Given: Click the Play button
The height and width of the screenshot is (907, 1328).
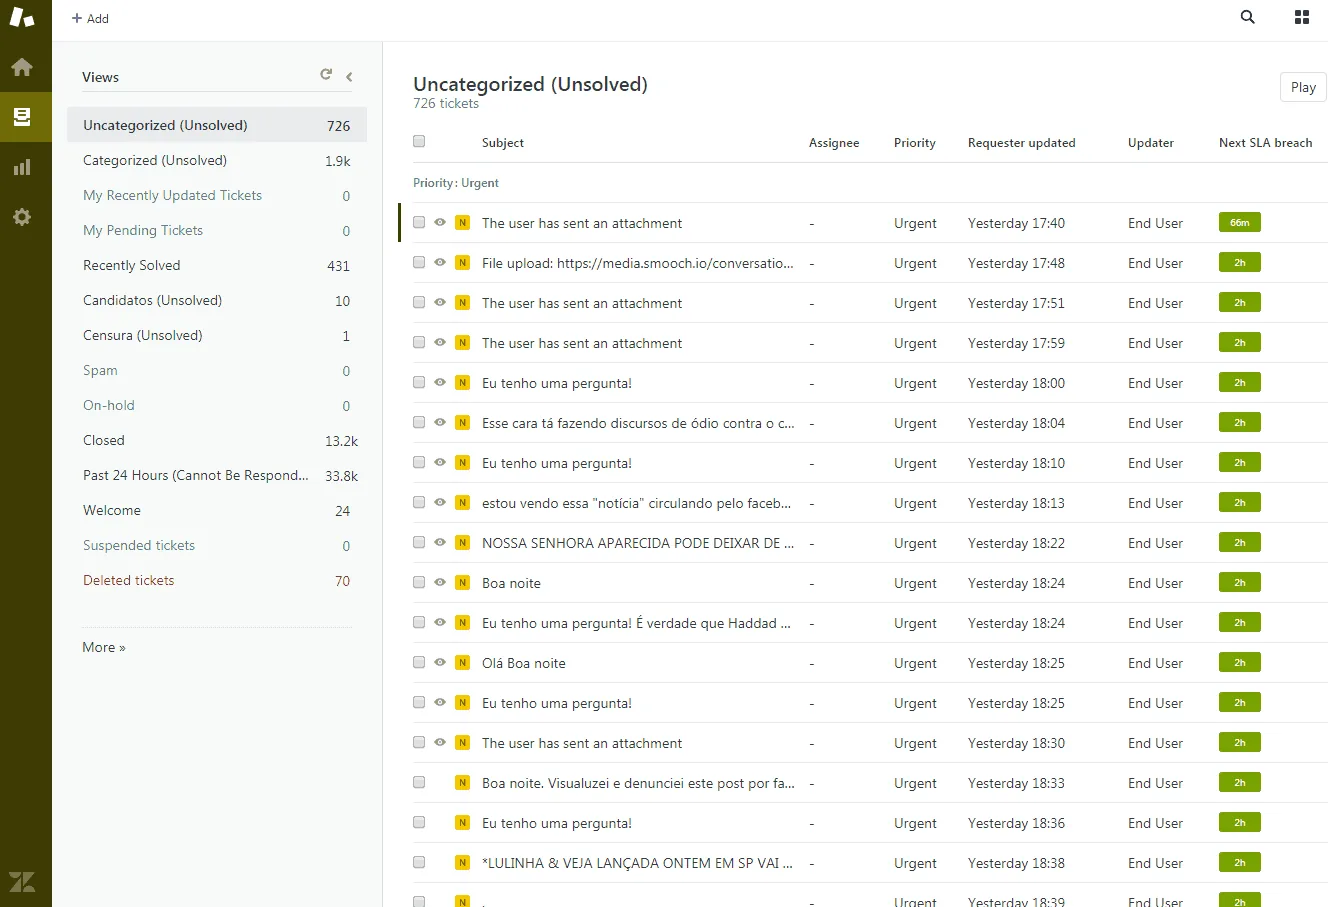Looking at the screenshot, I should tap(1303, 87).
